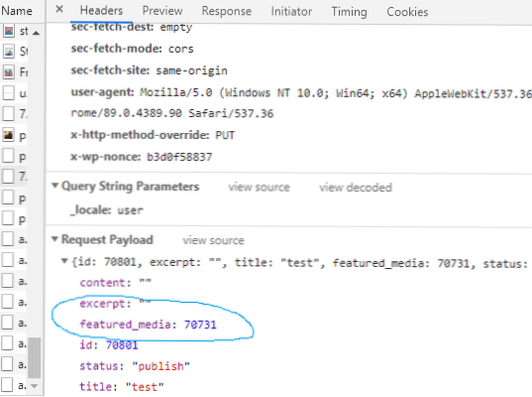Open the Response tab

point(227,11)
